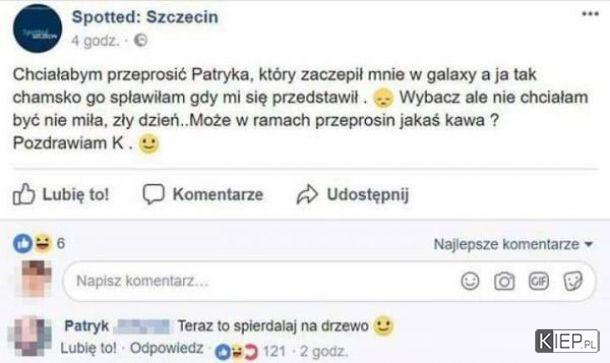Like Patryk's comment via Lubię to!

[x=88, y=348]
